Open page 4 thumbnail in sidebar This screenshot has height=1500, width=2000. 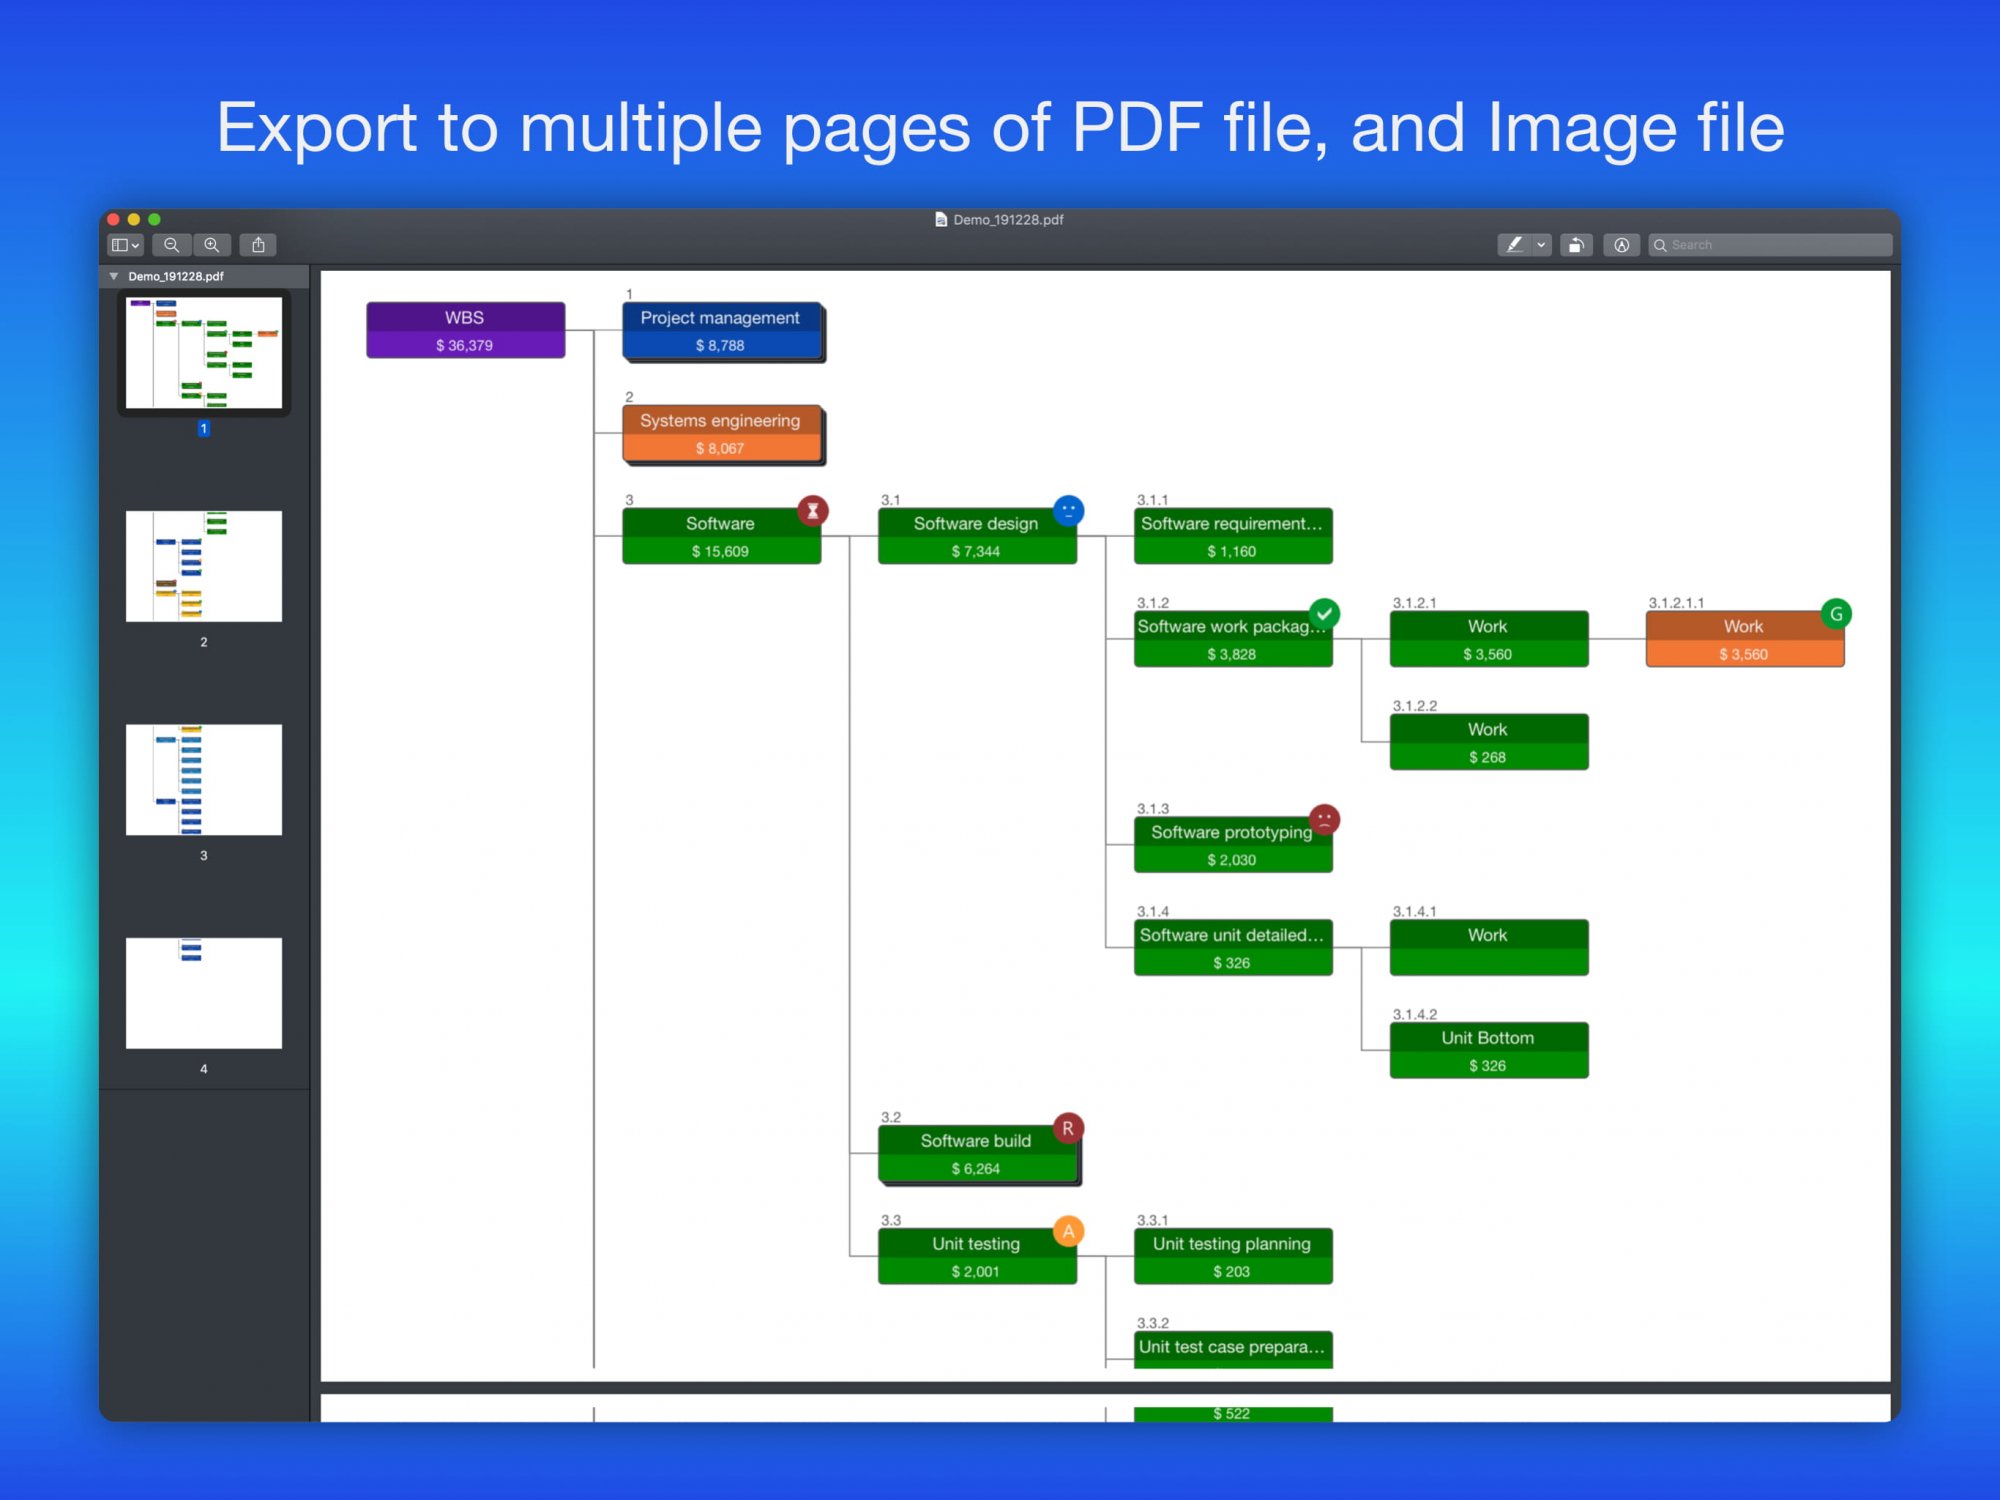coord(204,992)
